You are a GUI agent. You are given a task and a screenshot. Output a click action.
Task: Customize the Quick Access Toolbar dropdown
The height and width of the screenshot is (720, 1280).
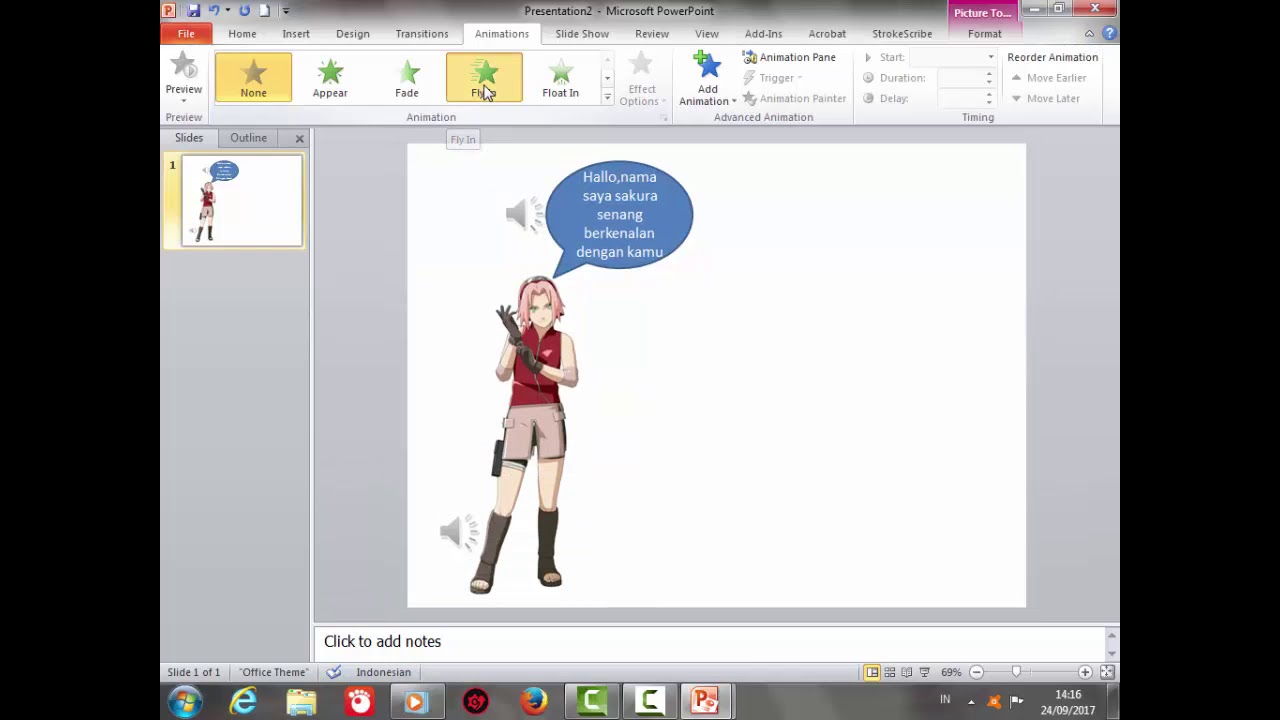[x=285, y=11]
